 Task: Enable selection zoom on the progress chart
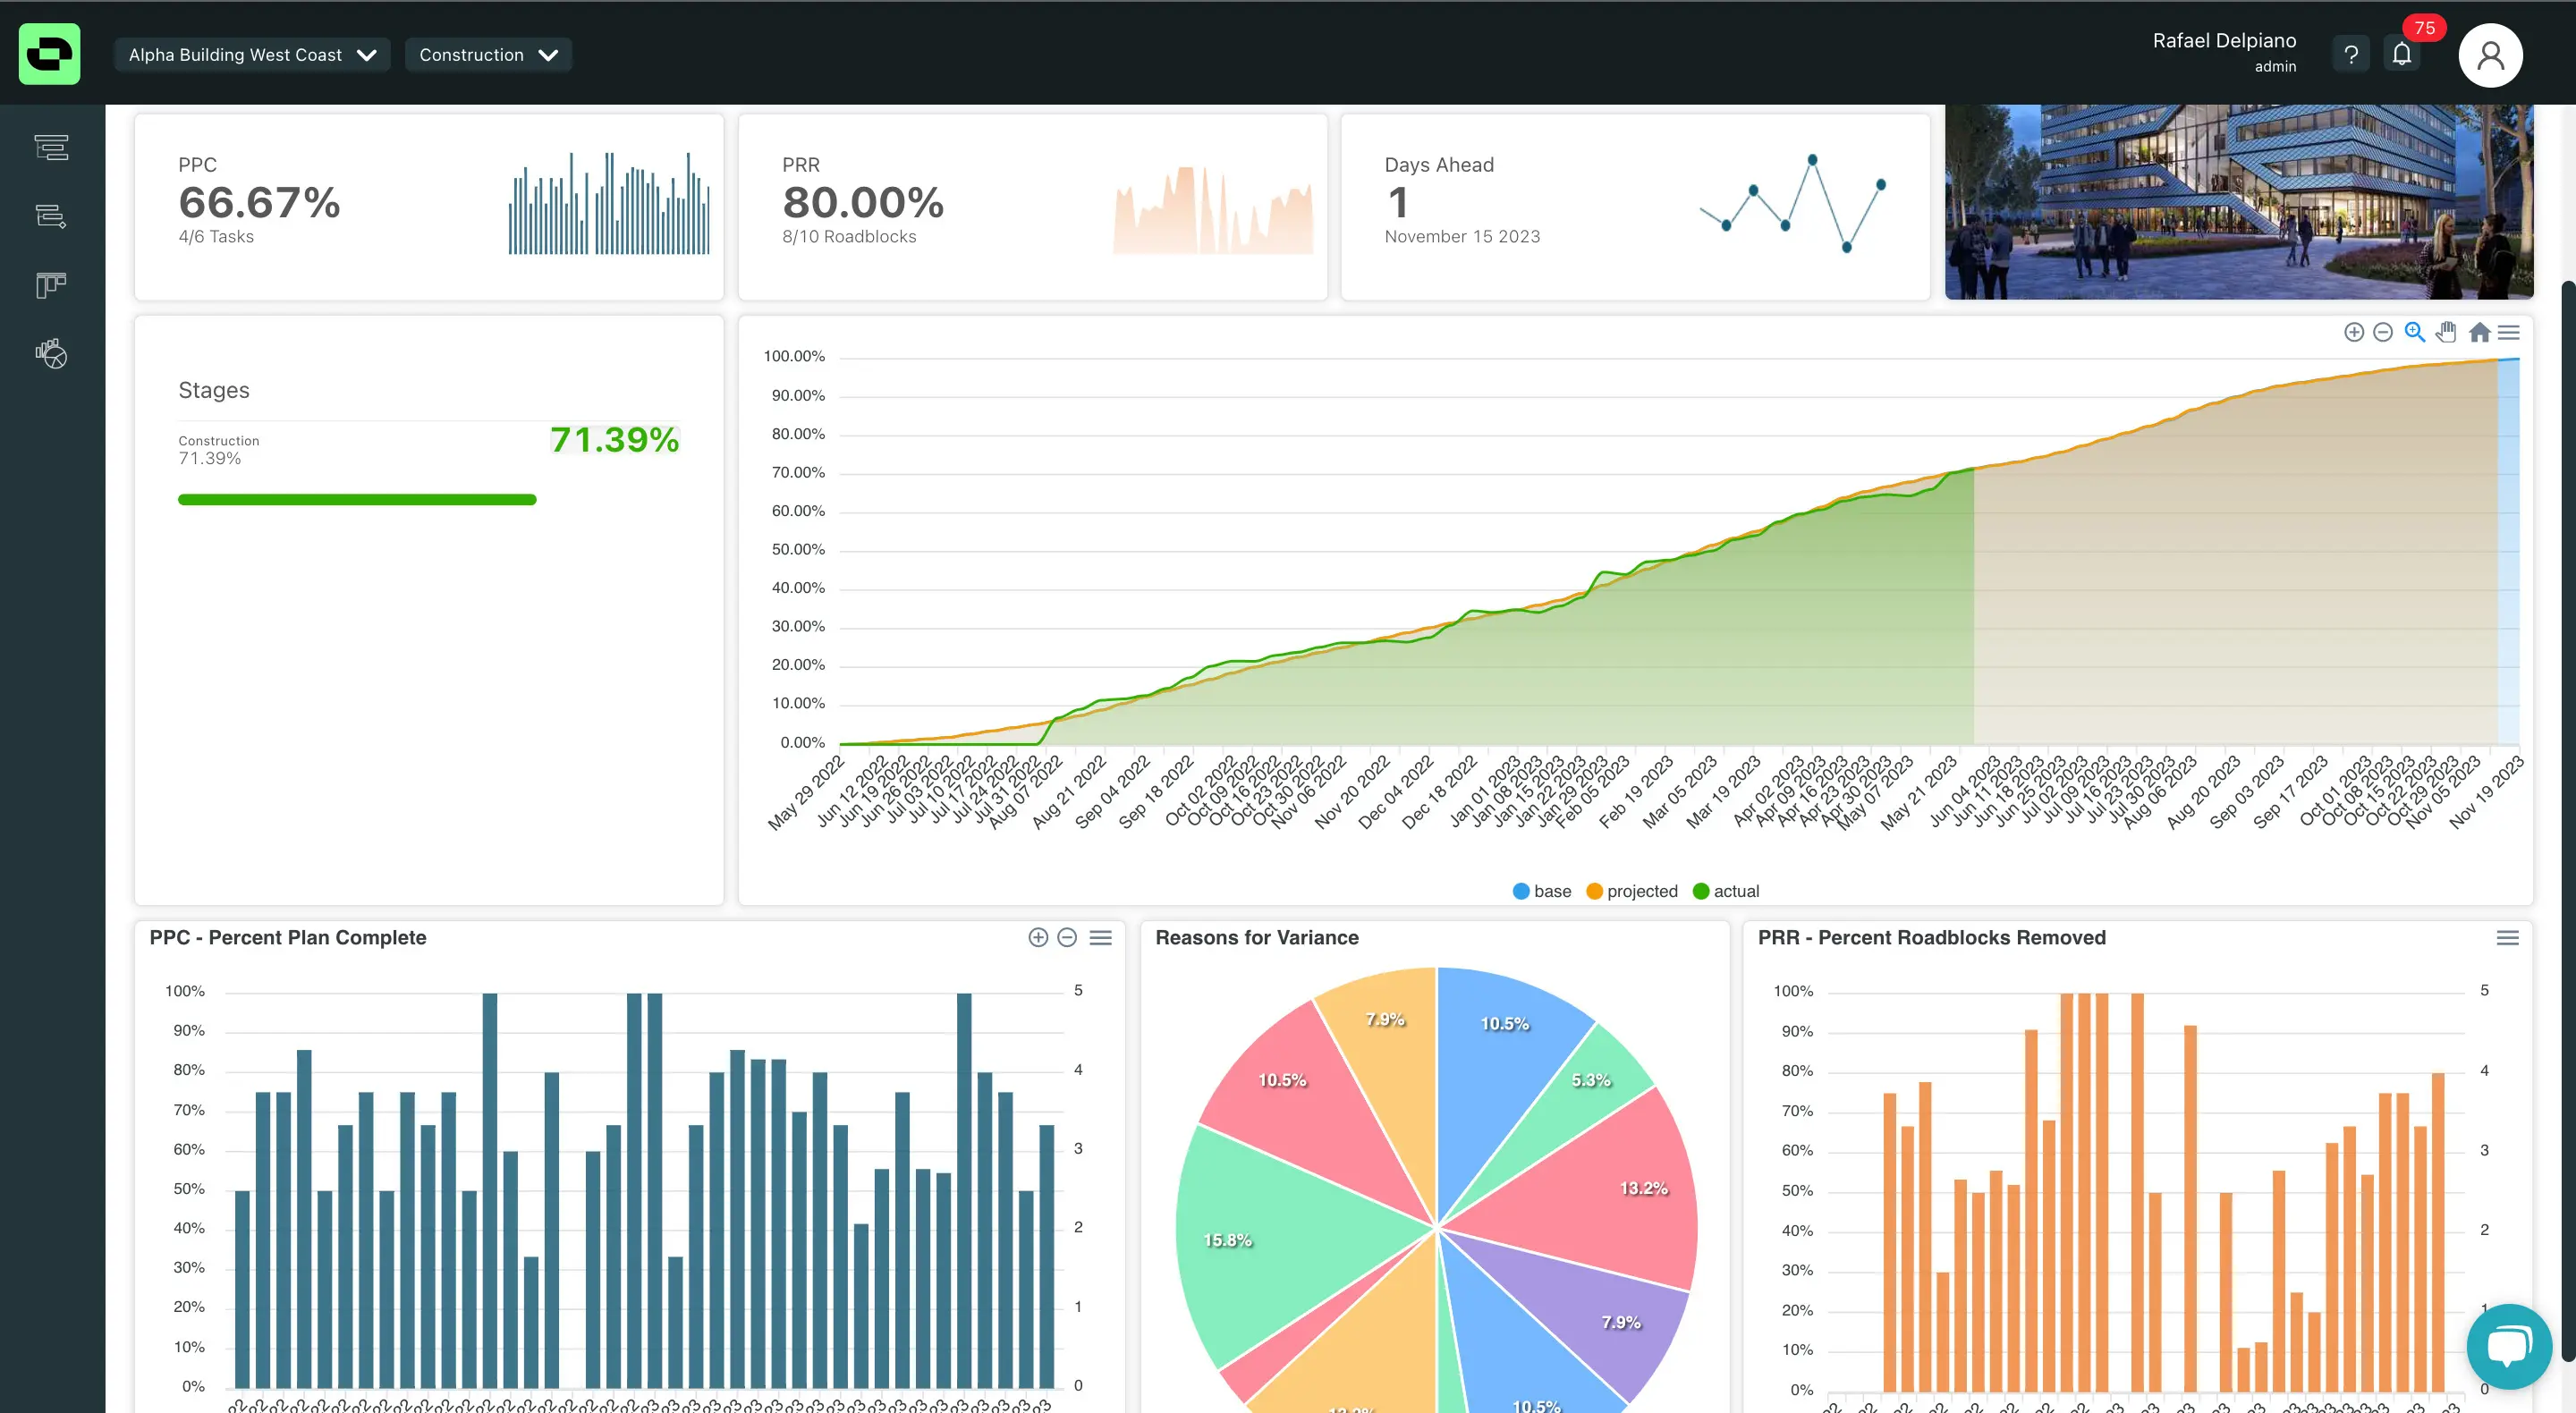(x=2414, y=331)
